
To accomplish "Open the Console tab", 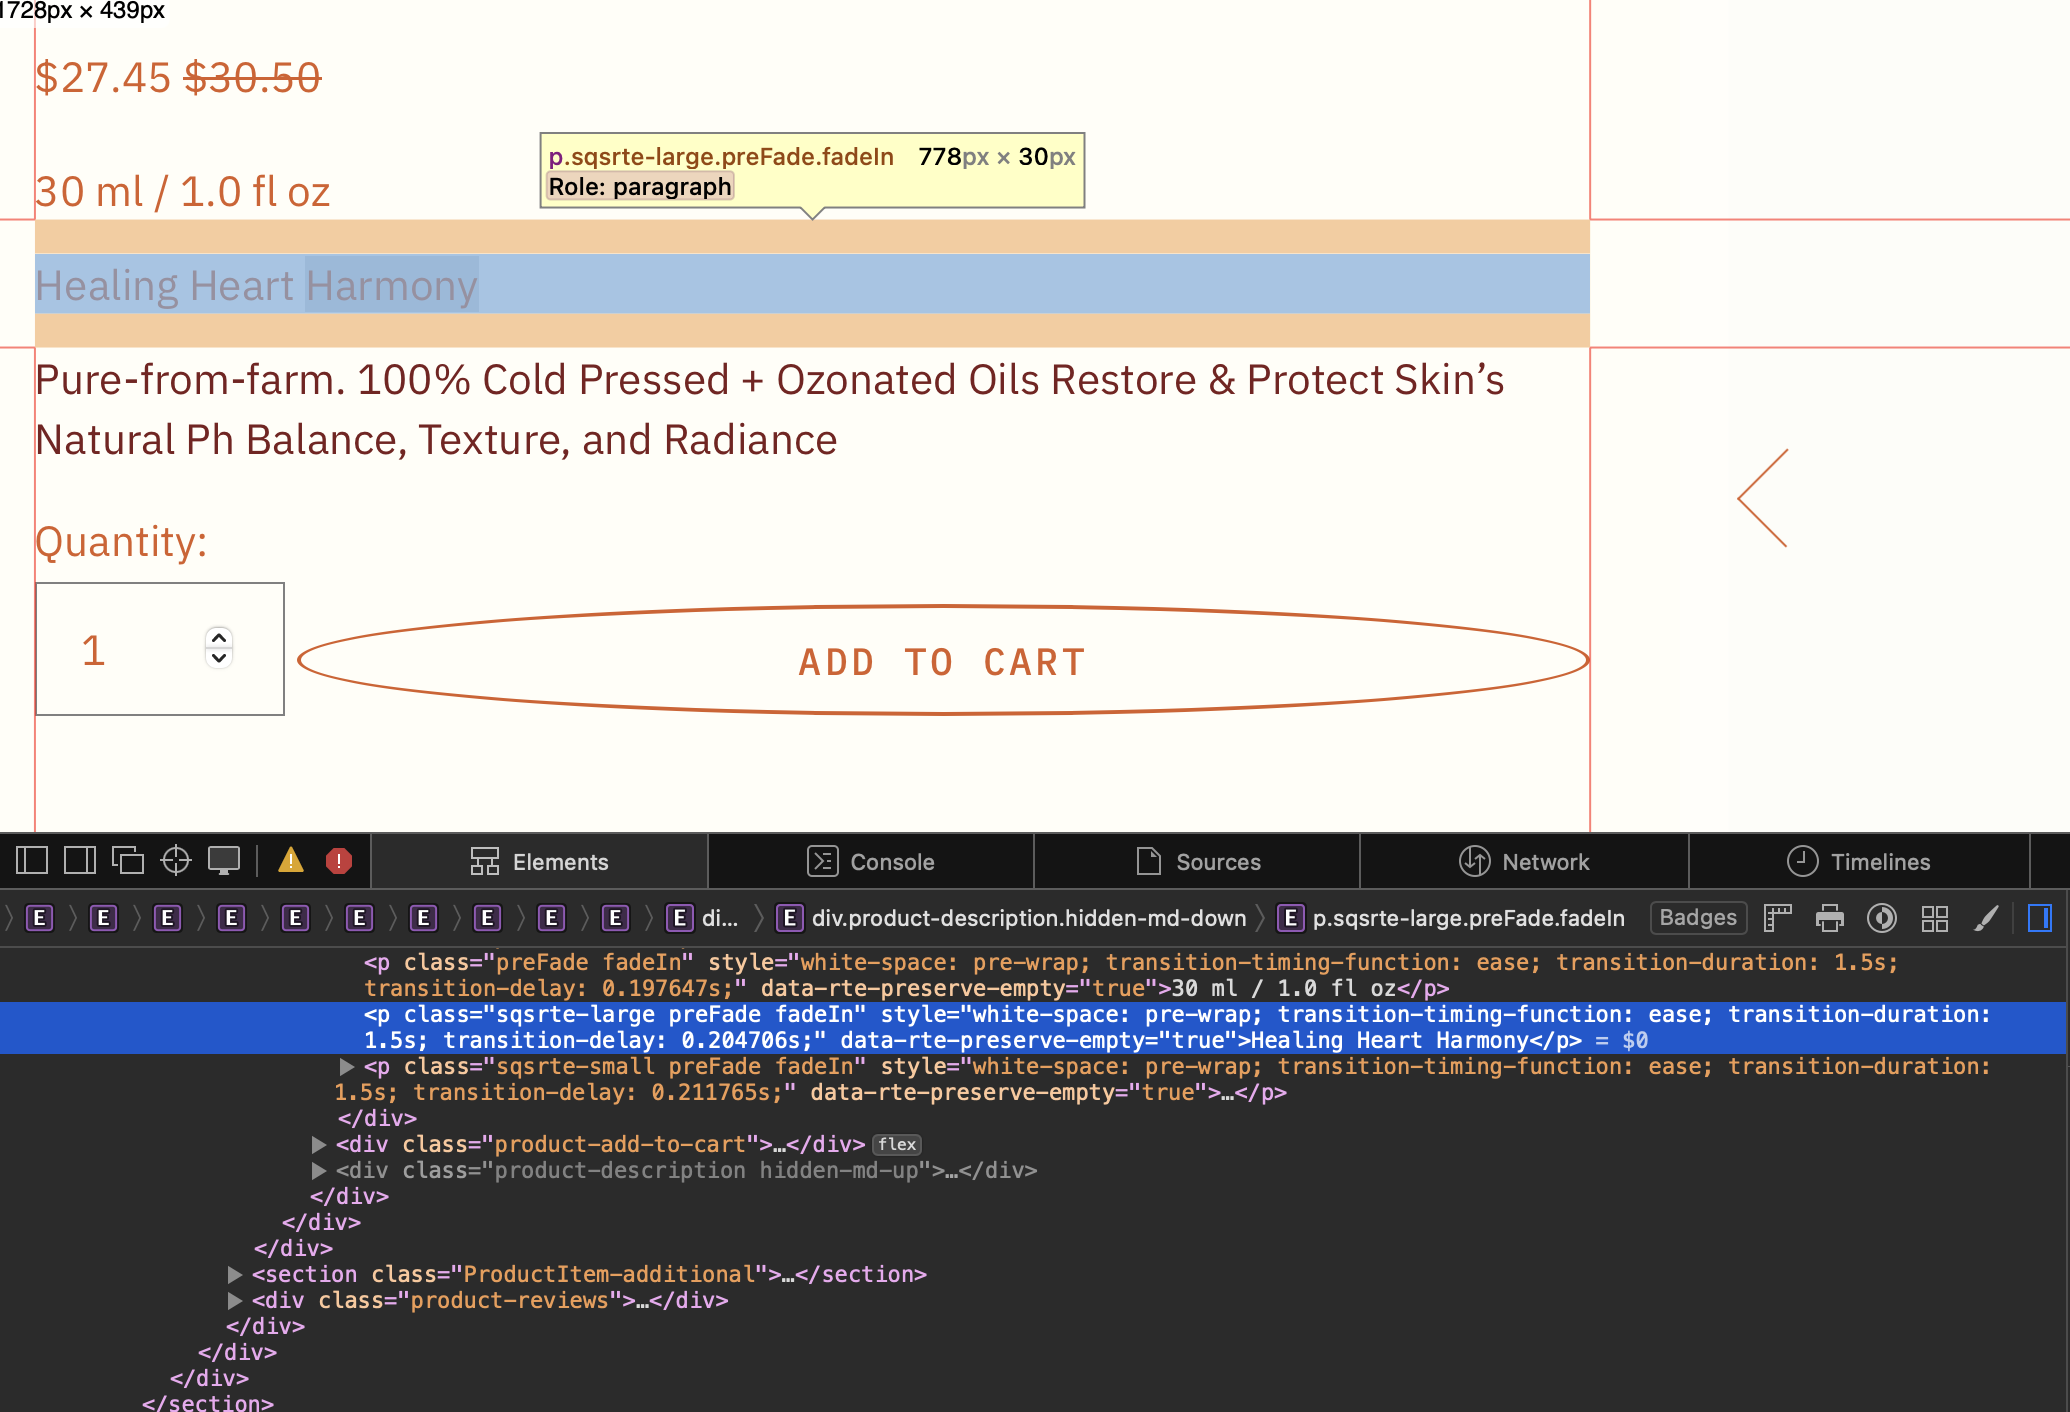I will 871,862.
